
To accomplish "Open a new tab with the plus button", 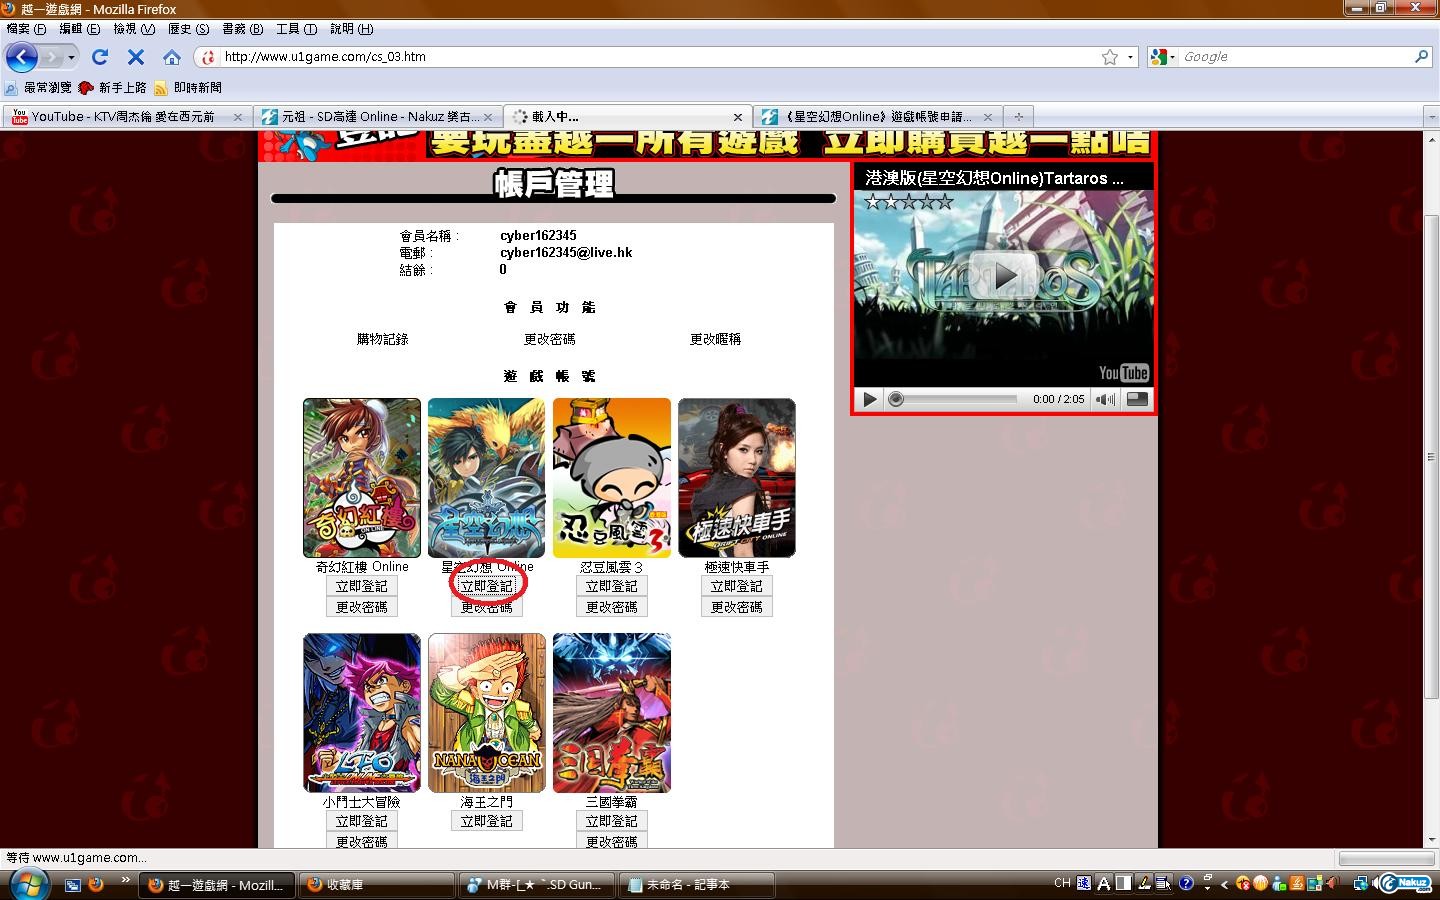I will pyautogui.click(x=1018, y=116).
